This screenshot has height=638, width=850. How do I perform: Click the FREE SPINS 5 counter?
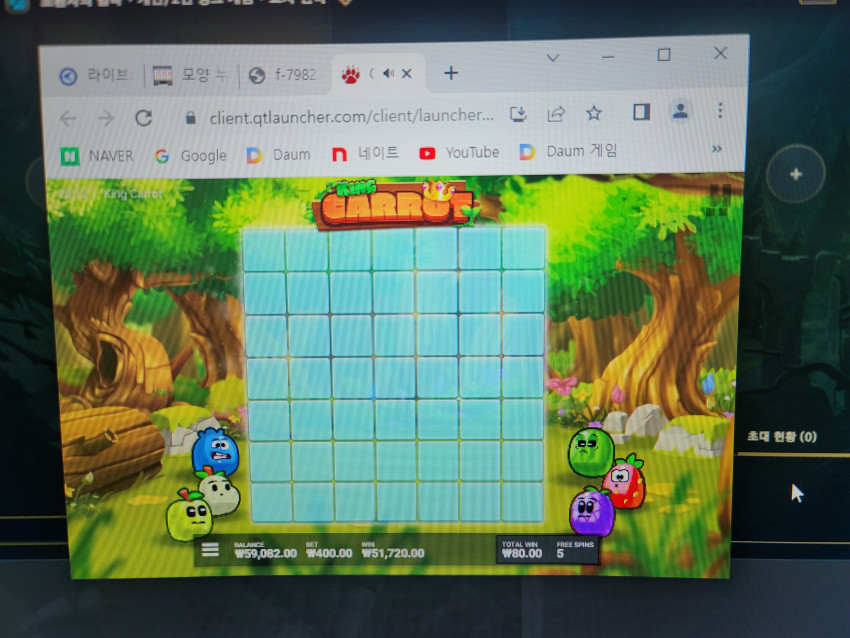(x=575, y=550)
